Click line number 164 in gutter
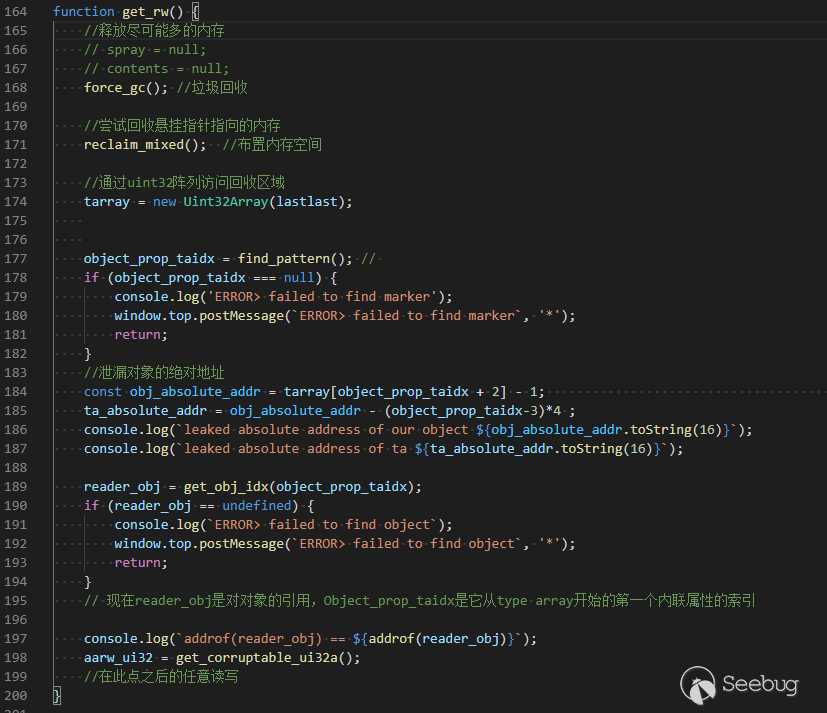 pyautogui.click(x=16, y=12)
